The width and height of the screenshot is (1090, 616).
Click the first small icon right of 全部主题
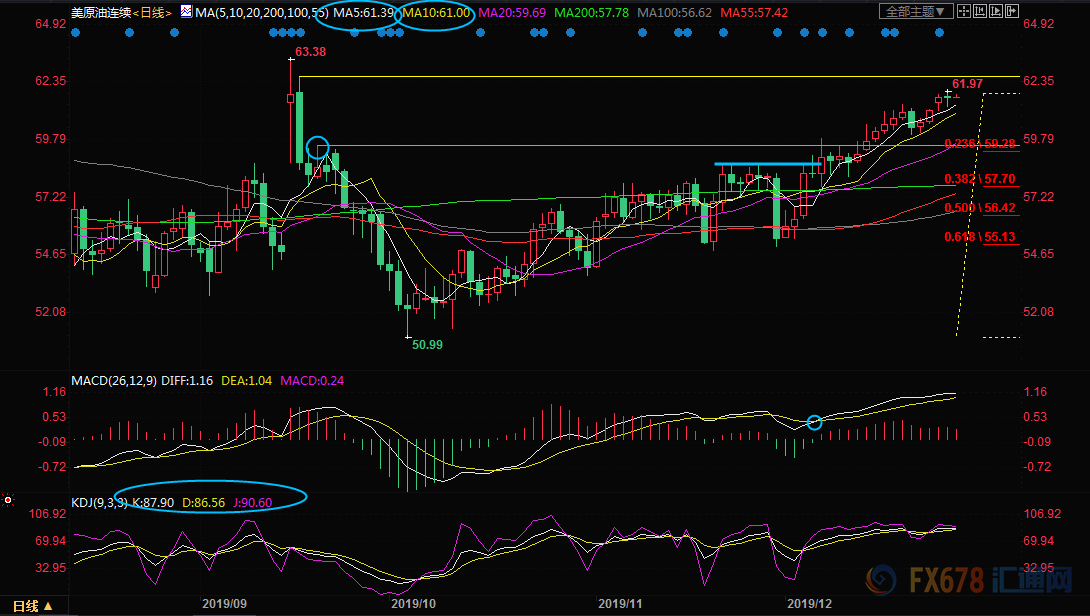(962, 11)
